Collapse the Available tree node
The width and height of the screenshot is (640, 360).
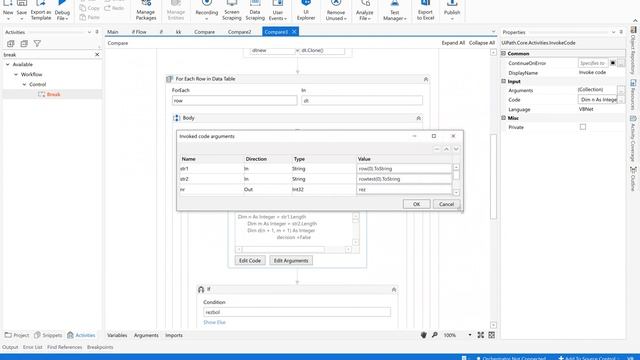click(x=7, y=64)
